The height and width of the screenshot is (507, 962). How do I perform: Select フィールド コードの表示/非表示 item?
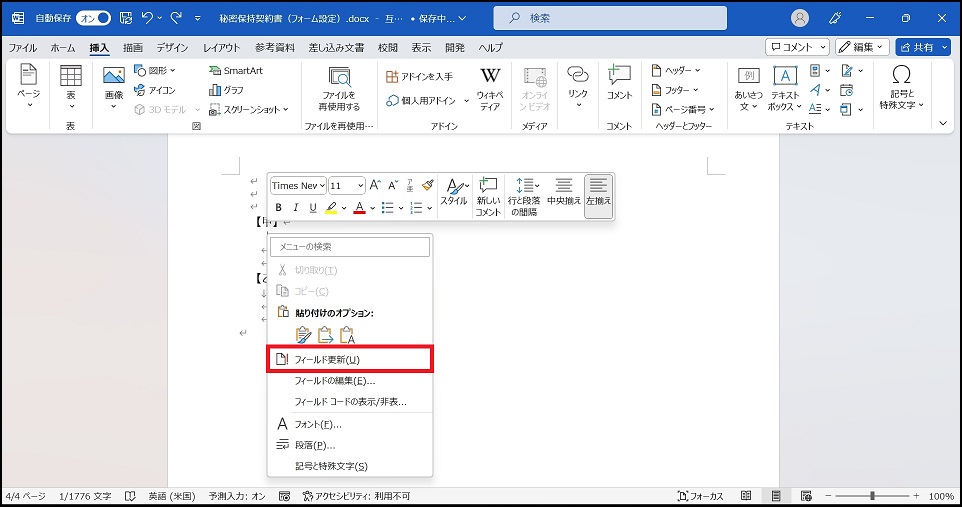[x=350, y=402]
